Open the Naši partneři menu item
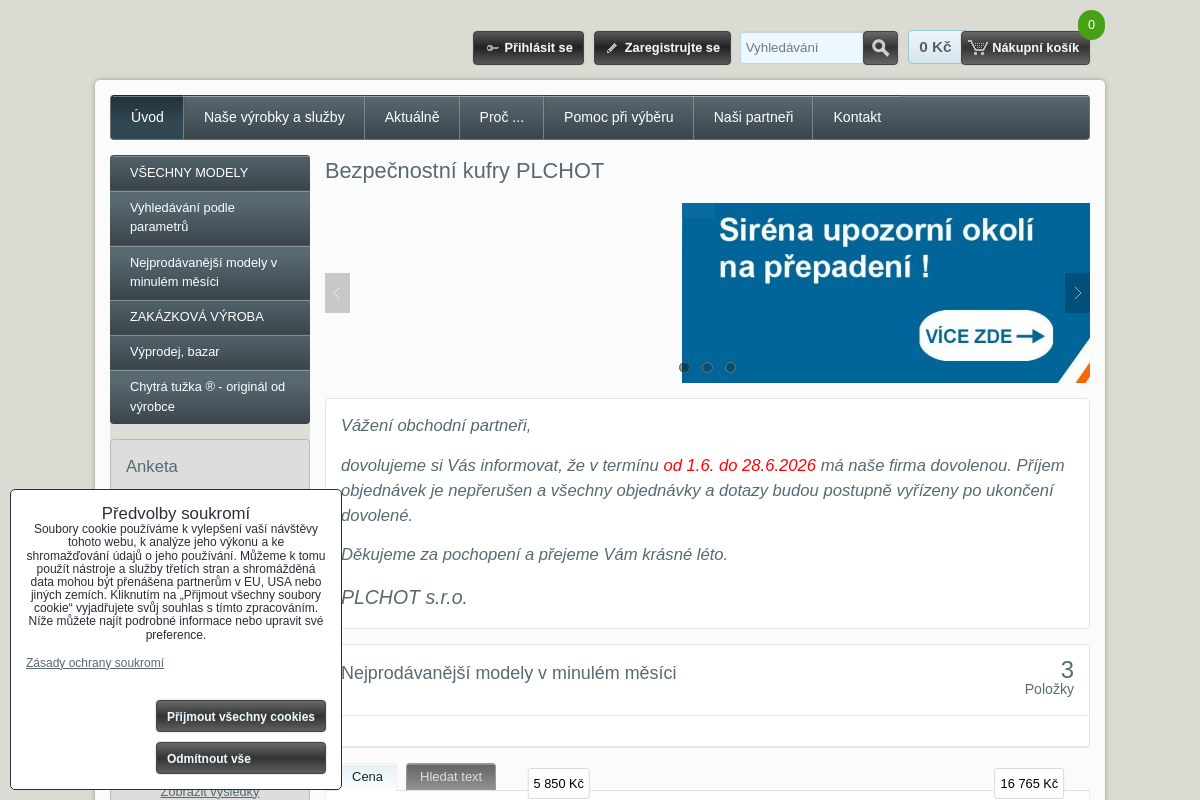This screenshot has width=1200, height=800. tap(753, 117)
